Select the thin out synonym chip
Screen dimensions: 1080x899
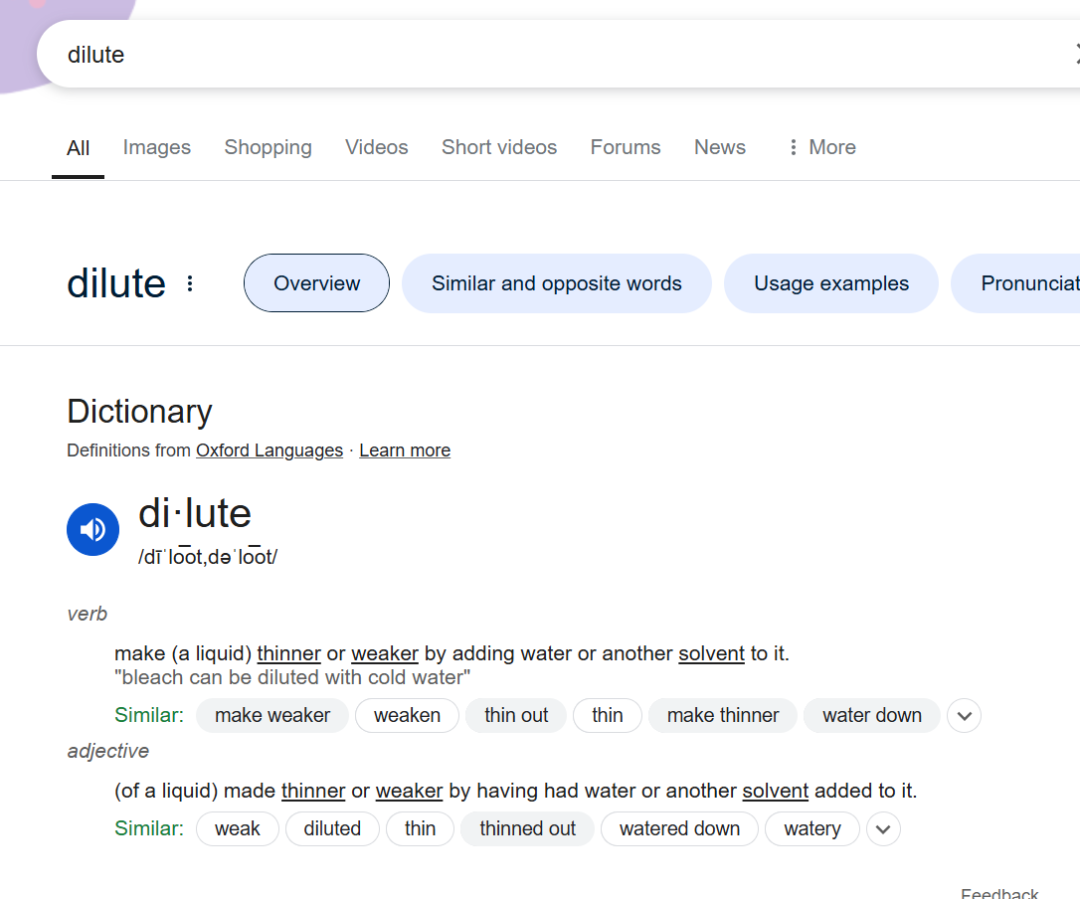(516, 715)
